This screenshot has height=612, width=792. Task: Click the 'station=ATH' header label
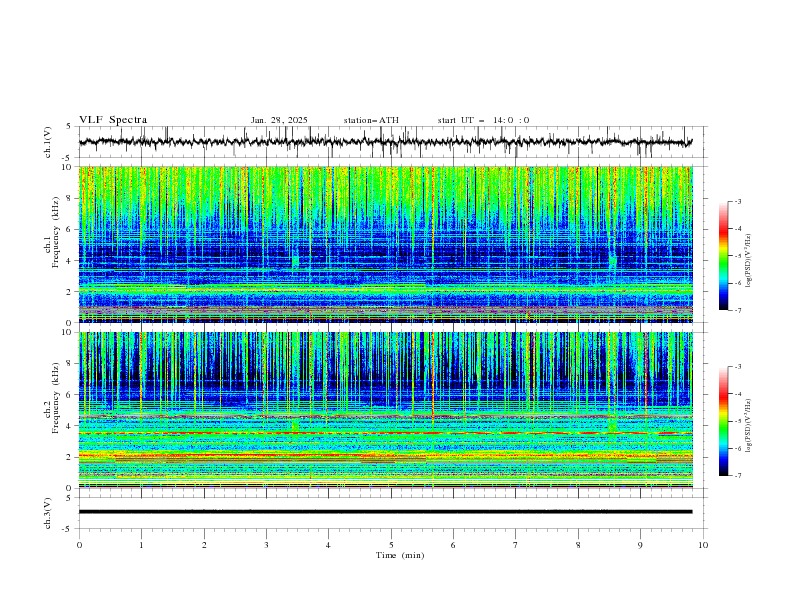(x=371, y=120)
